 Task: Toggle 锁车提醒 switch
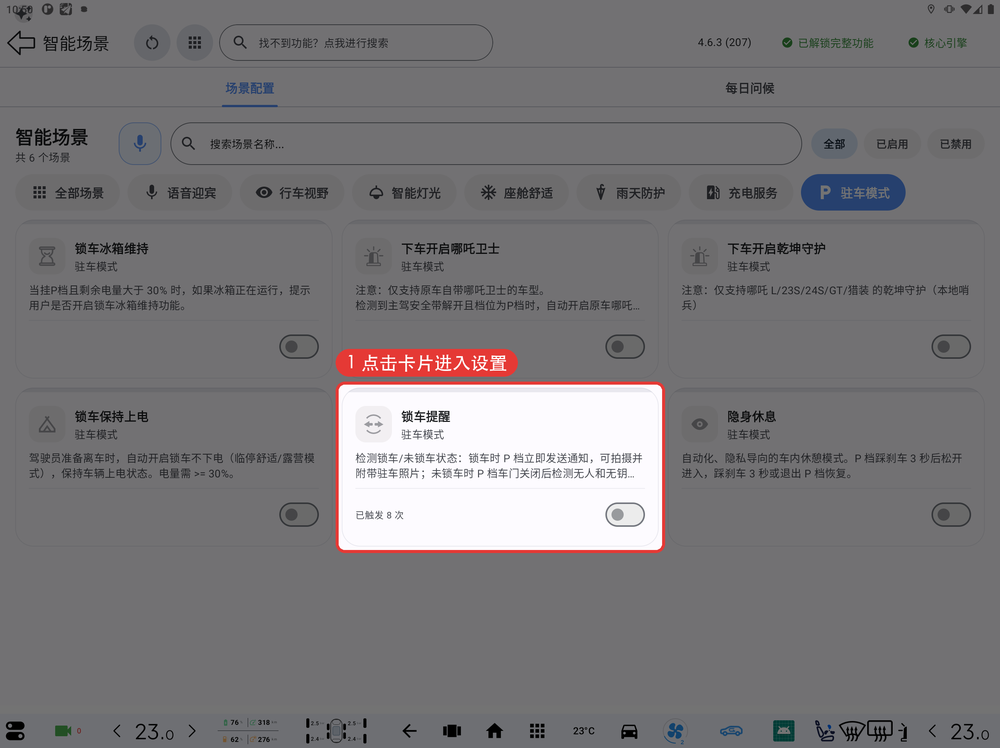click(625, 515)
